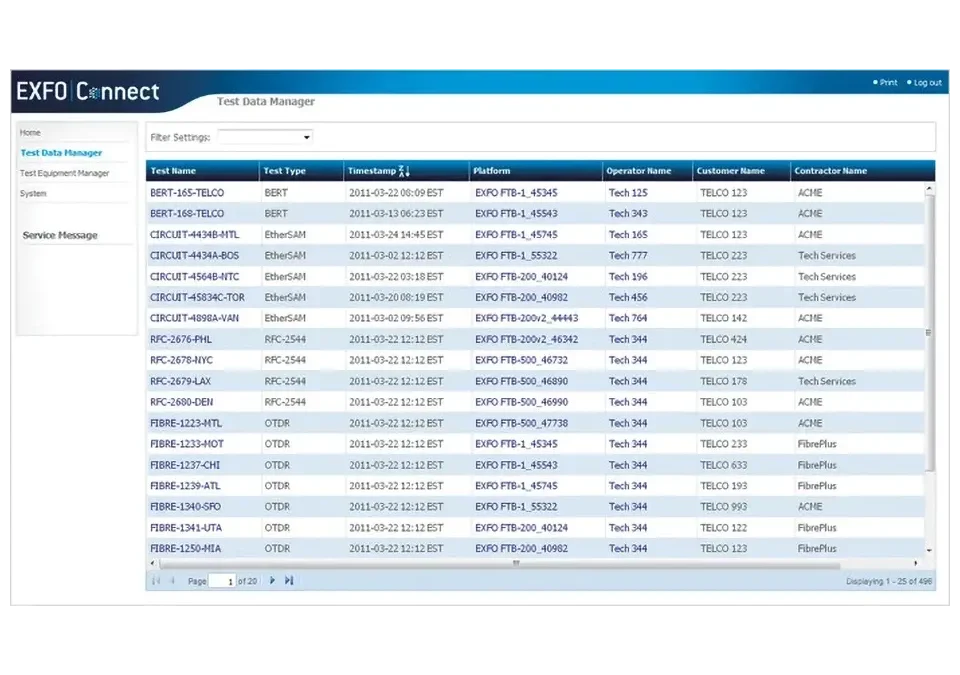Viewport: 960px width, 675px height.
Task: Go to previous page arrow
Action: pyautogui.click(x=173, y=580)
